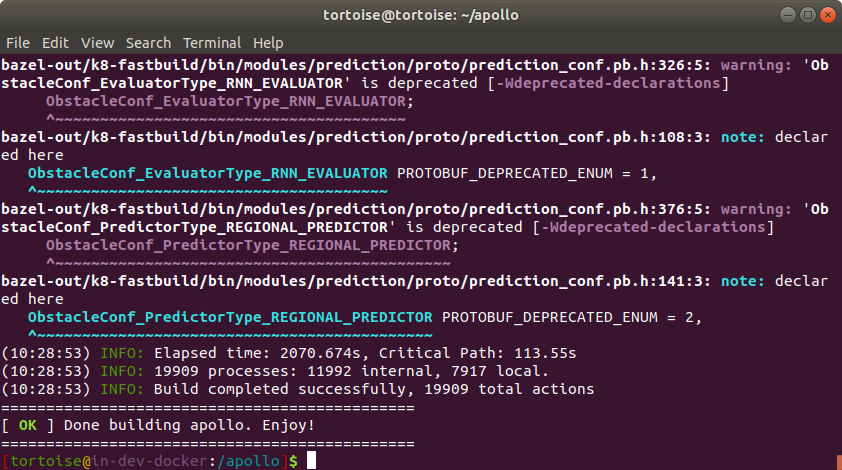
Task: Maximize the terminal window
Action: pos(808,15)
